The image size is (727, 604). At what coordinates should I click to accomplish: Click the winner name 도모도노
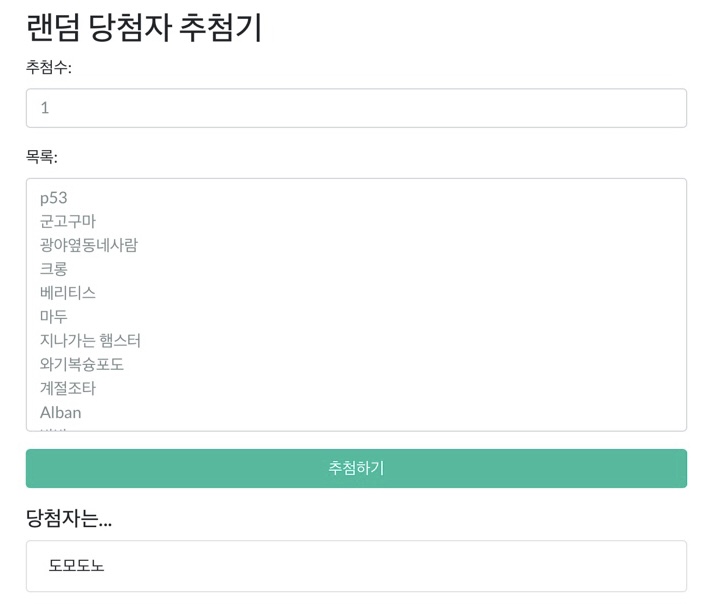click(77, 566)
